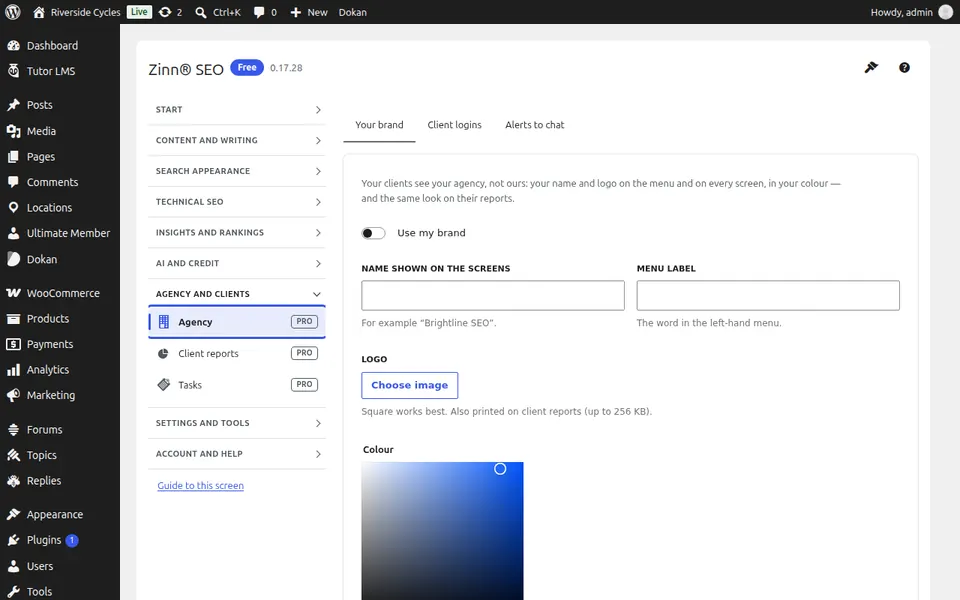Collapse the Agency and Clients section
Screen dimensions: 960x600
237,294
